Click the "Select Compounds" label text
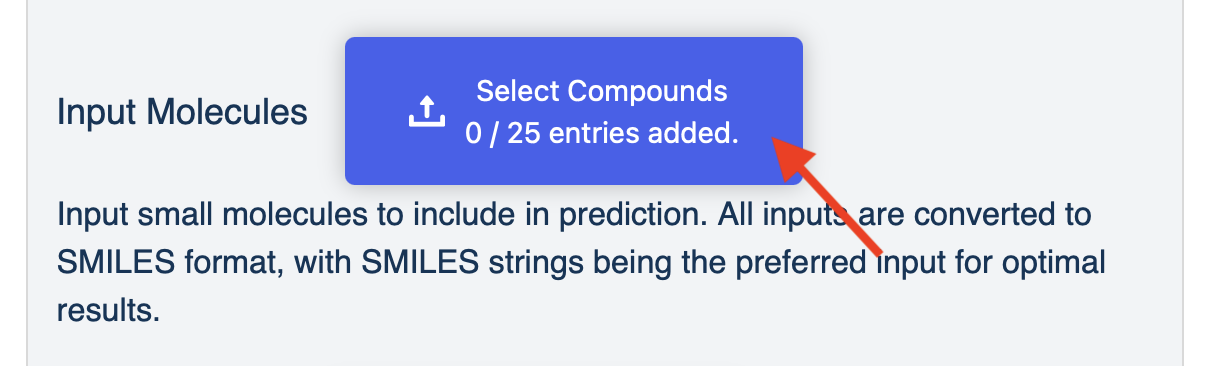The image size is (1220, 366). (602, 91)
